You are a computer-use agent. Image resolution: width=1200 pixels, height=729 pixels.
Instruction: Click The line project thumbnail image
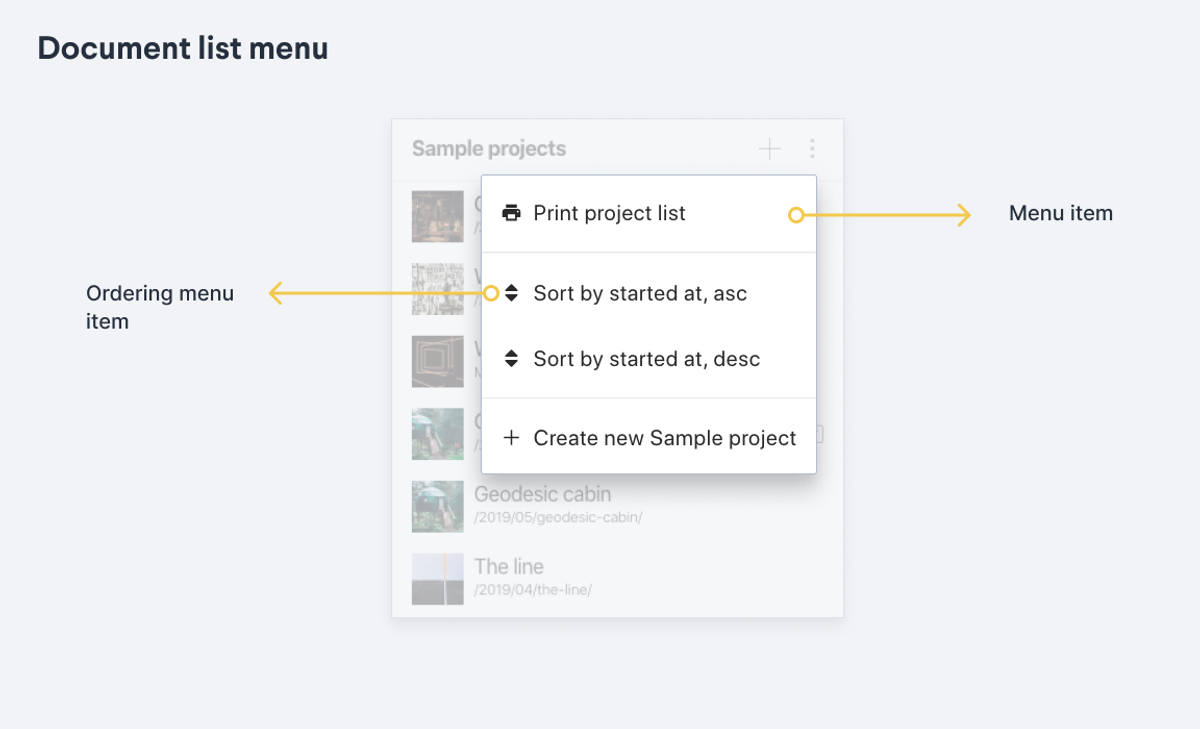437,578
